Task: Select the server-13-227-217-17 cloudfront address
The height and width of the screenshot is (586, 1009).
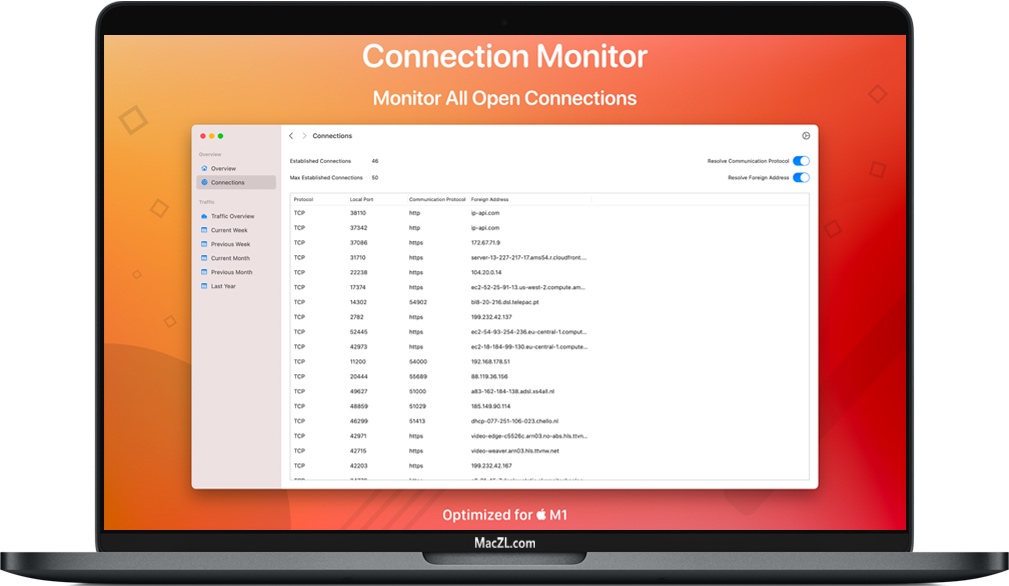Action: pos(528,257)
